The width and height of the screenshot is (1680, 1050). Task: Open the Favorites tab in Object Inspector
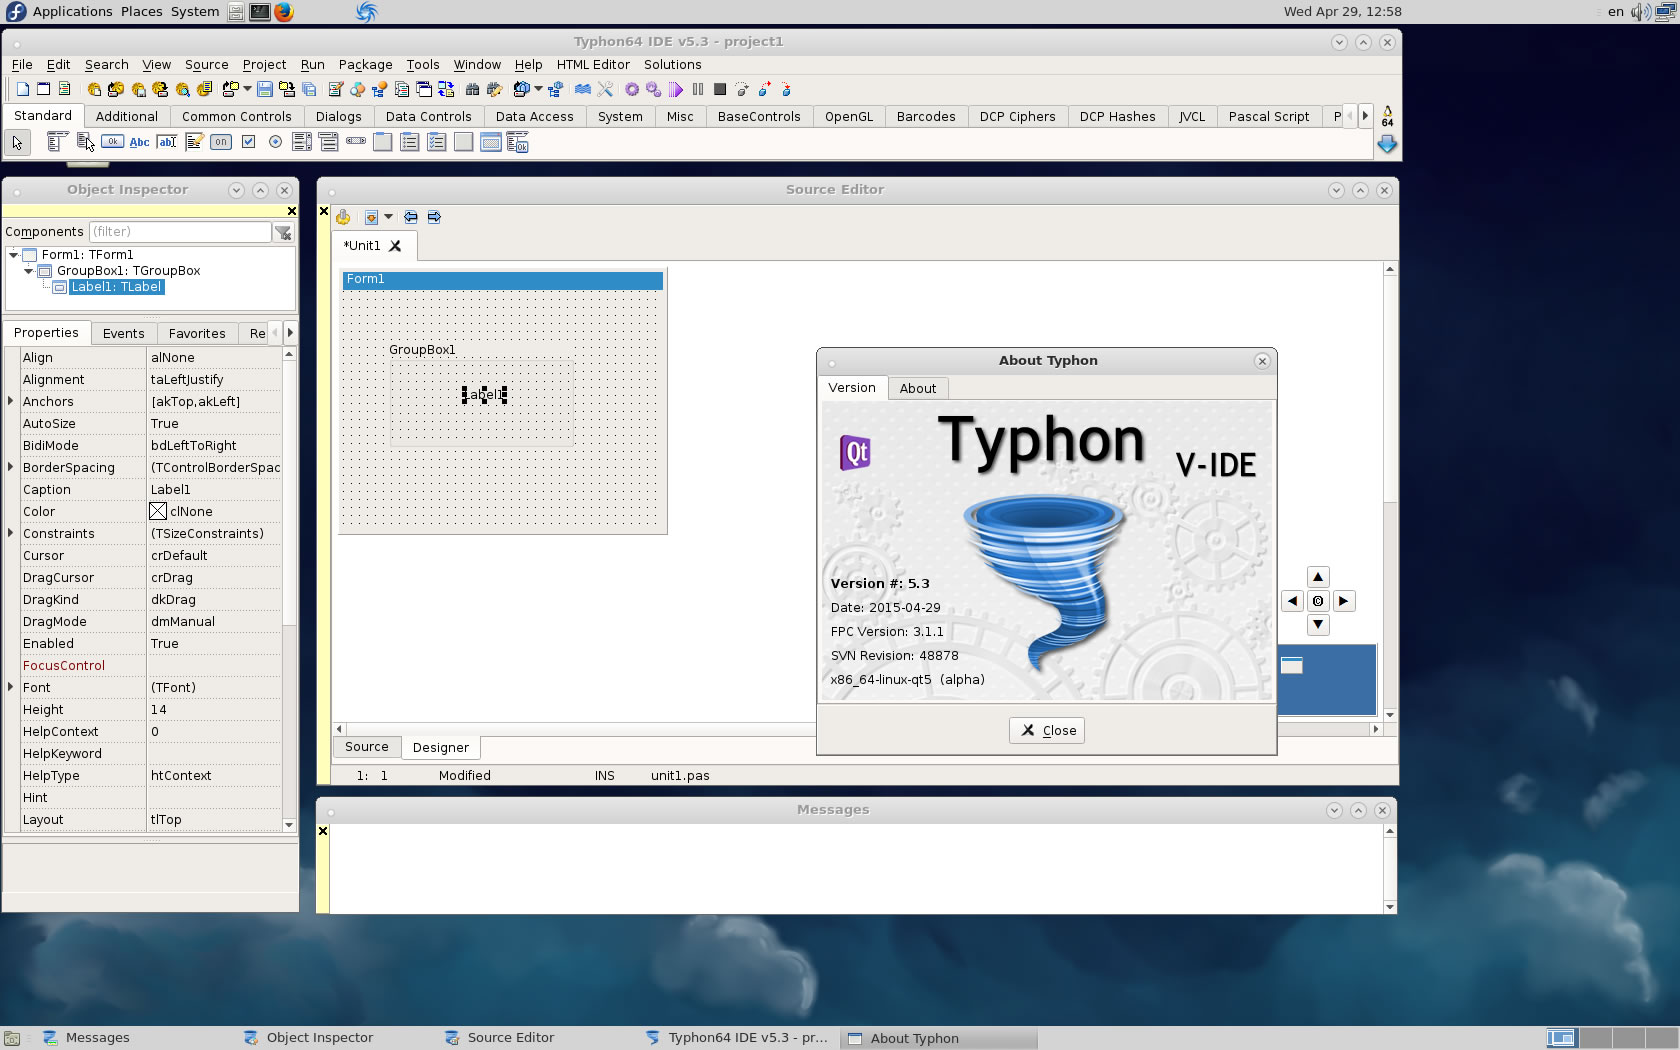tap(197, 333)
